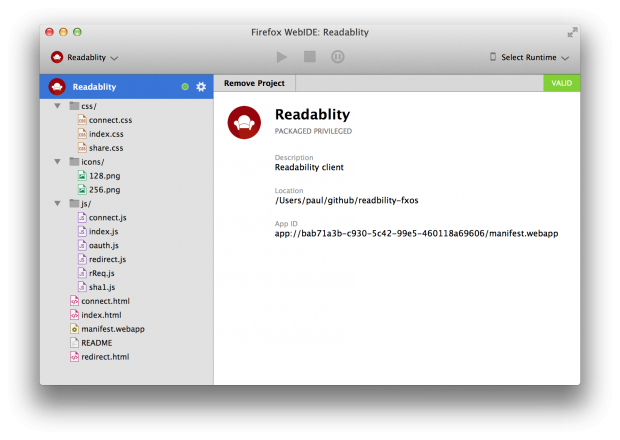Click the gear settings icon in project header
Viewport: 620px width, 440px height.
(x=201, y=87)
